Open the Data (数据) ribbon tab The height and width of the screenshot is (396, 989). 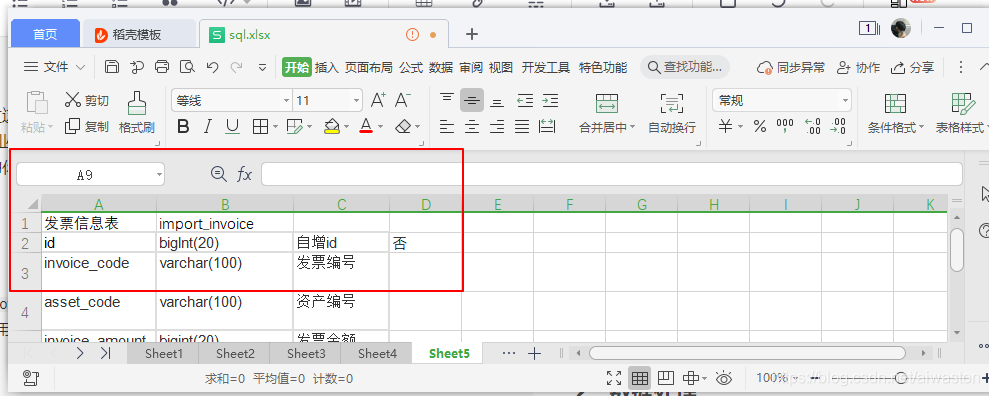pyautogui.click(x=441, y=67)
